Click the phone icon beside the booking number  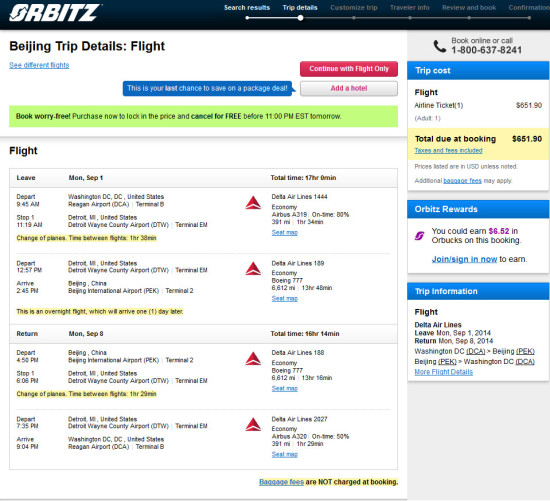point(440,46)
